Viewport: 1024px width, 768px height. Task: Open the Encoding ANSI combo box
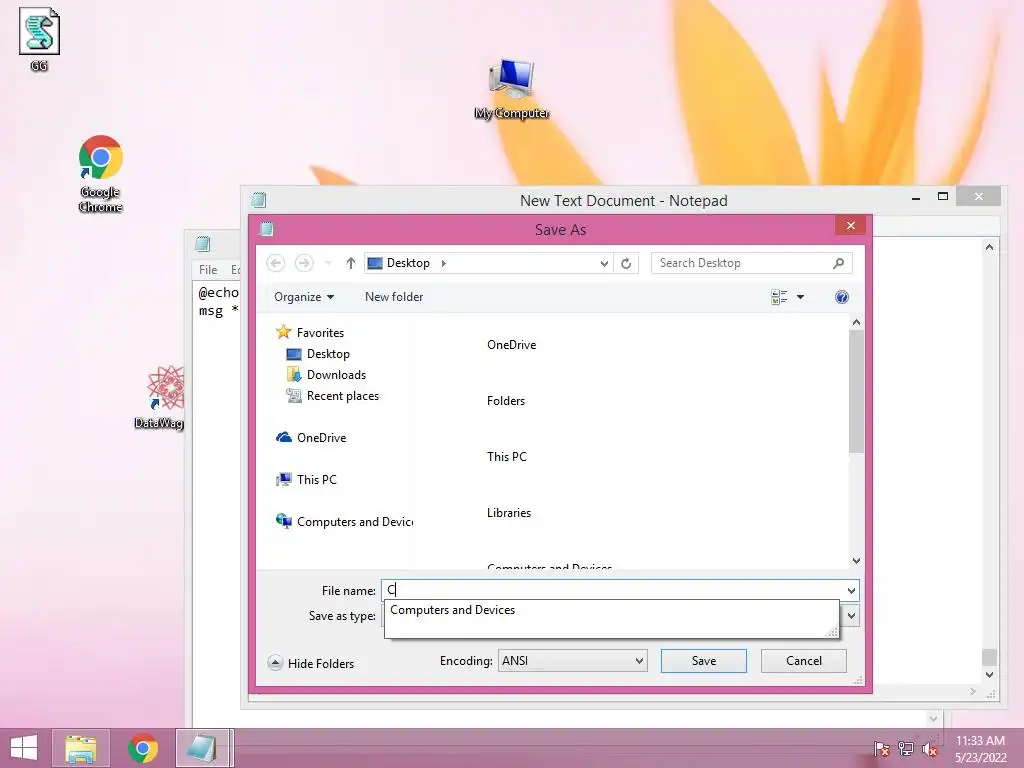tap(573, 661)
